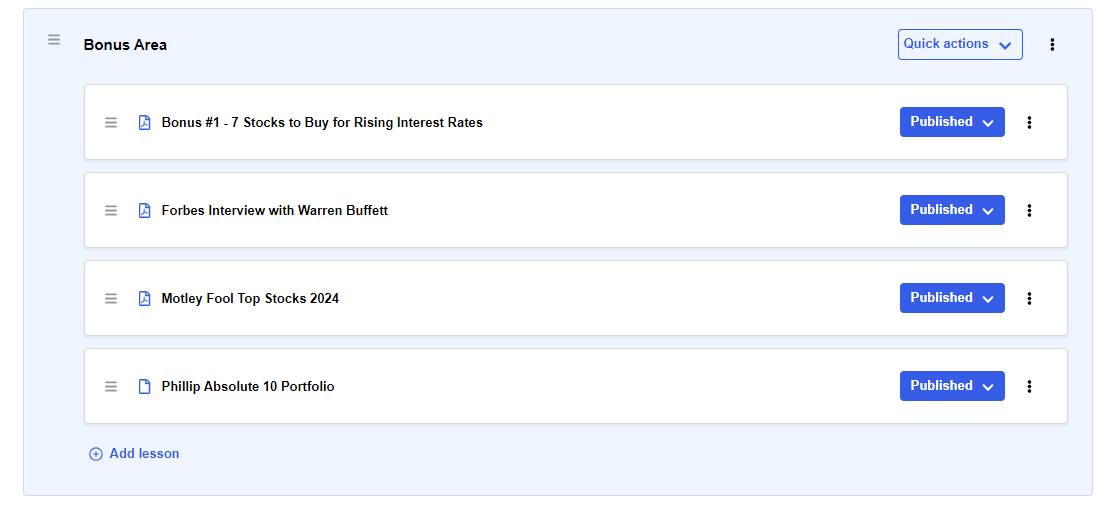1117x520 pixels.
Task: Click drag handle for Phillip Absolute 10 Portfolio
Action: click(111, 386)
